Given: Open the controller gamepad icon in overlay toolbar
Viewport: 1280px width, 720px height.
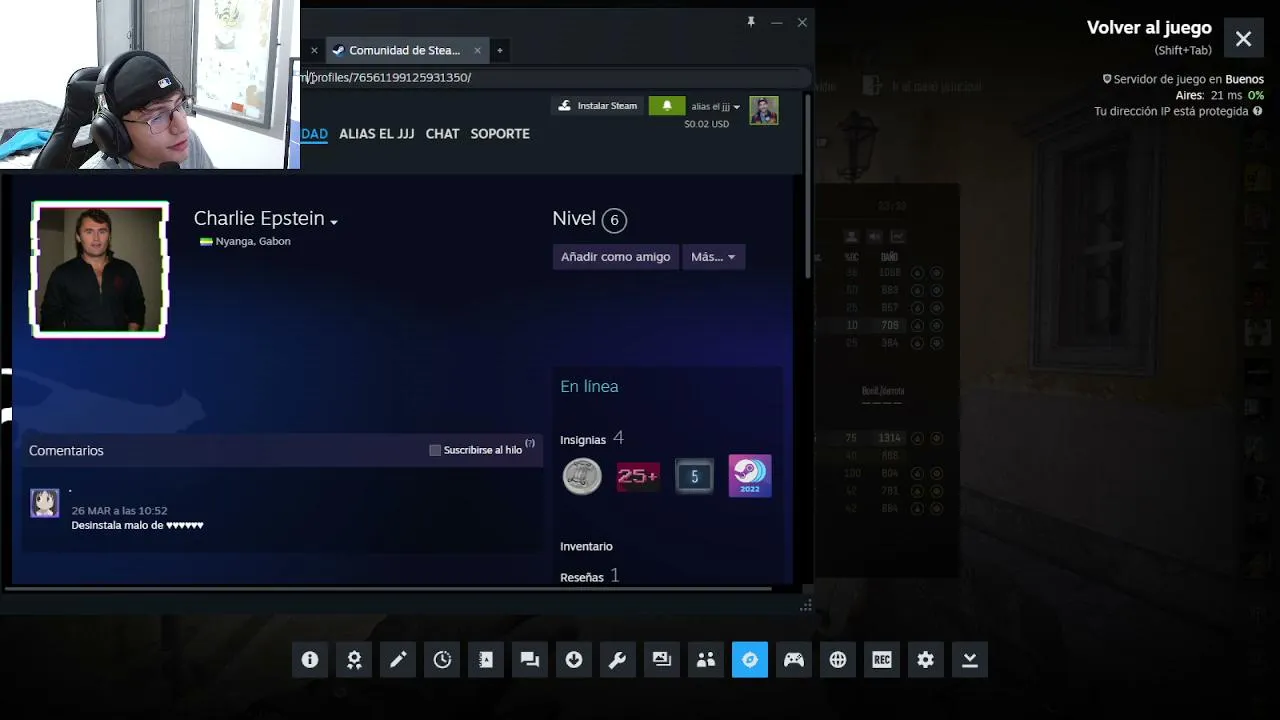Looking at the screenshot, I should pyautogui.click(x=794, y=660).
